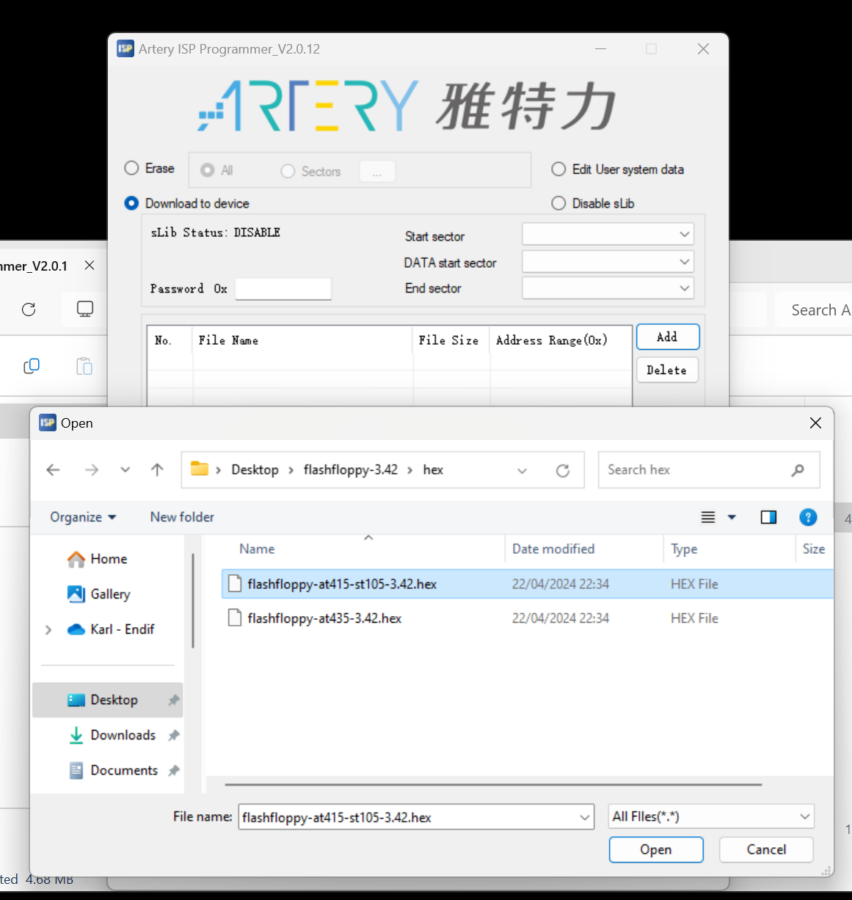This screenshot has height=900, width=852.
Task: Select the Erase radio button
Action: point(131,168)
